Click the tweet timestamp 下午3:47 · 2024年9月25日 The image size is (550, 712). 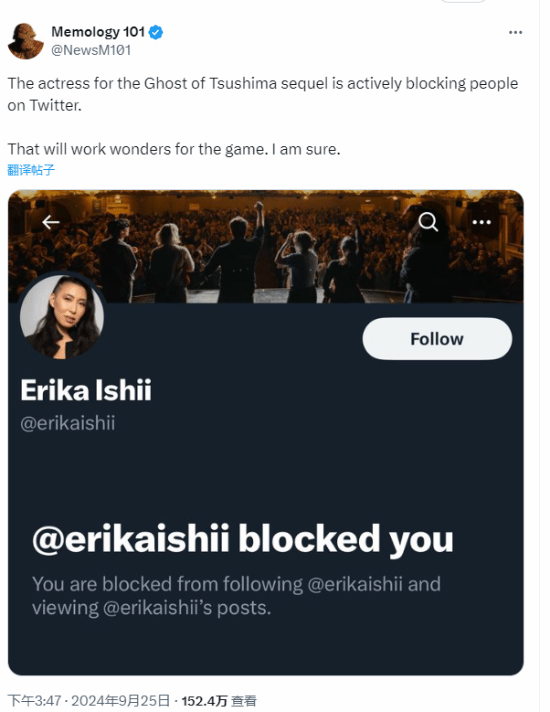point(89,701)
